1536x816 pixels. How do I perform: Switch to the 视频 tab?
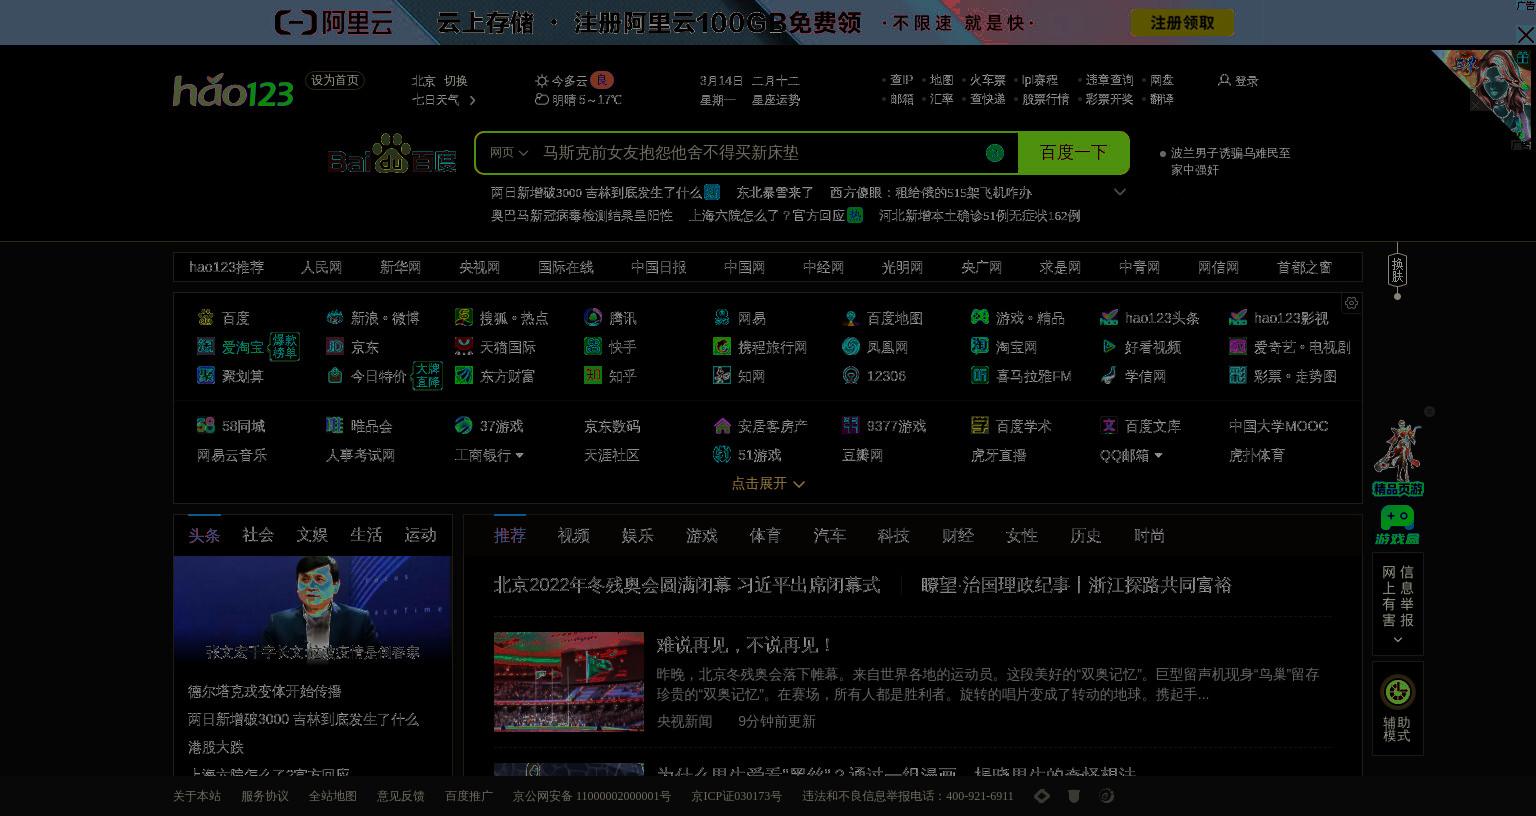pos(574,536)
